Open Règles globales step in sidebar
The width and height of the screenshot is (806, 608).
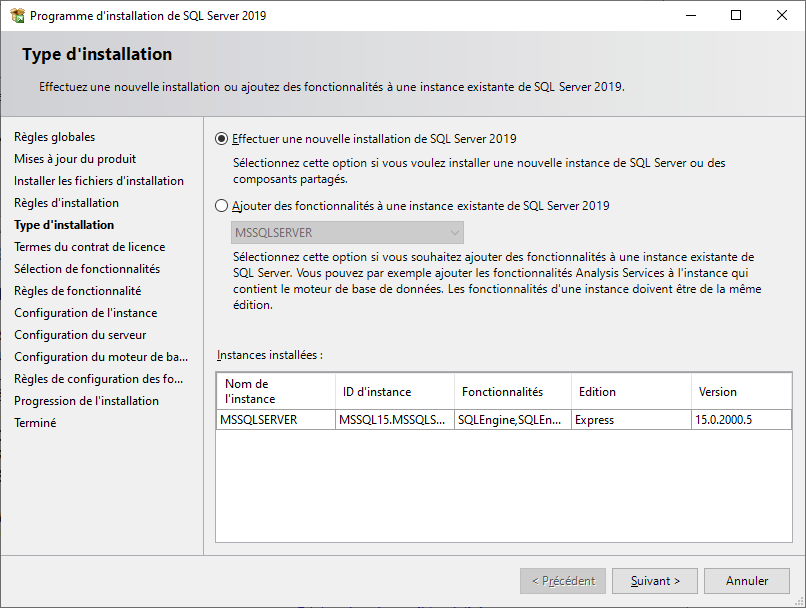click(x=54, y=137)
